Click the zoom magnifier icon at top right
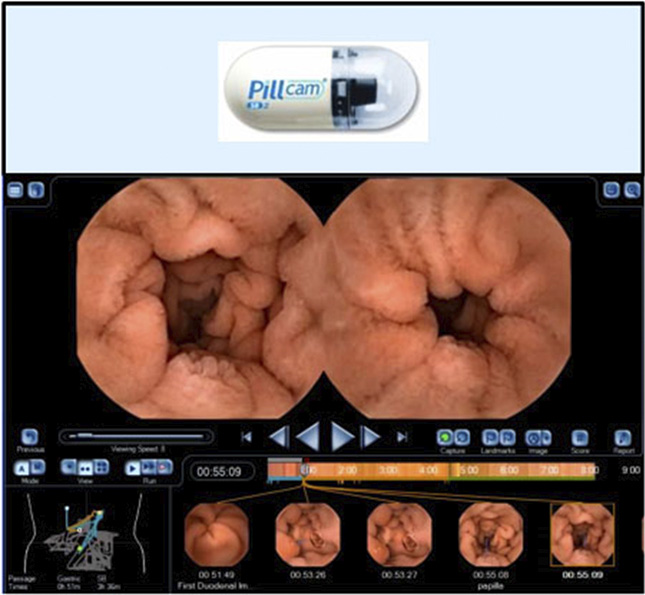Viewport: 645px width, 595px height. (631, 189)
